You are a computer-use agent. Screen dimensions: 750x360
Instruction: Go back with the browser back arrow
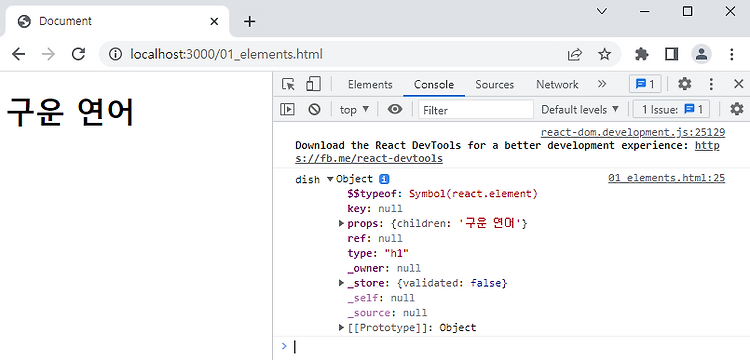(x=18, y=54)
